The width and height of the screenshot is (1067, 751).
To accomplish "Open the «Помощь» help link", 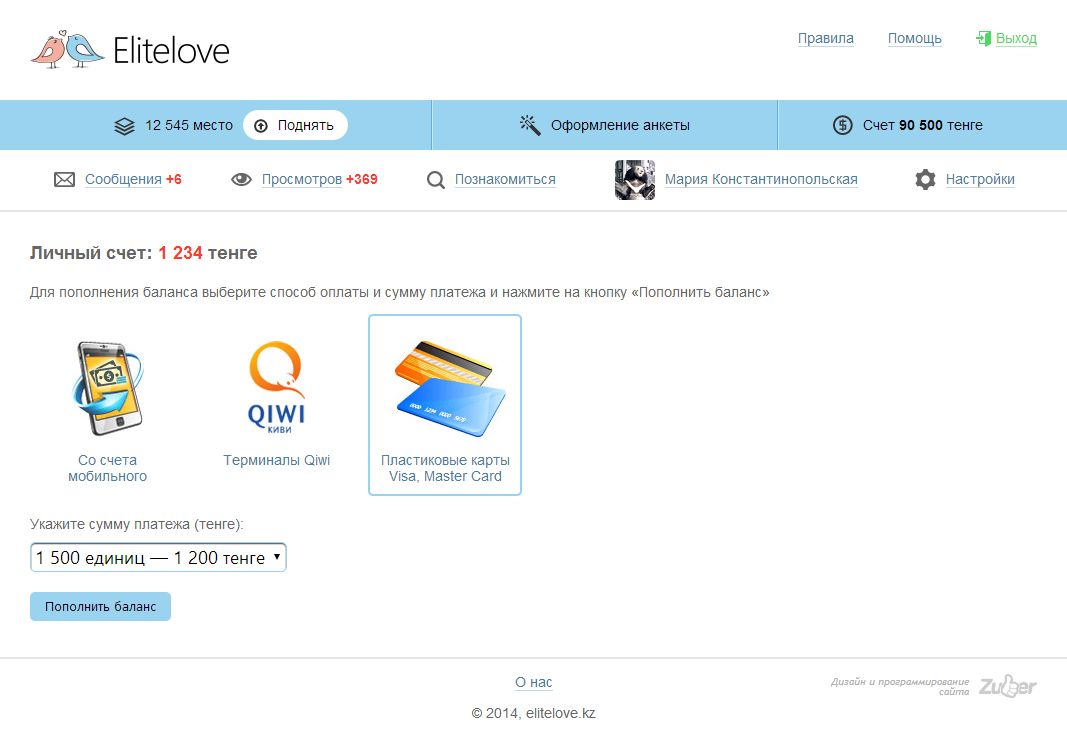I will [x=914, y=39].
